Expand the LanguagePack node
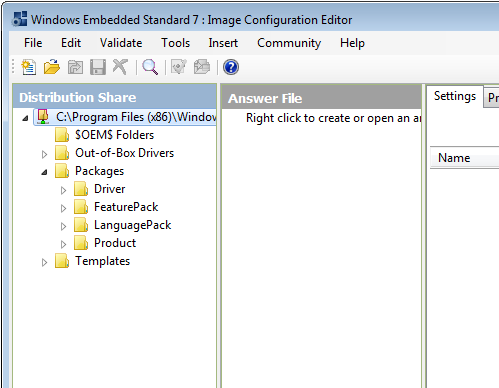 pos(63,226)
